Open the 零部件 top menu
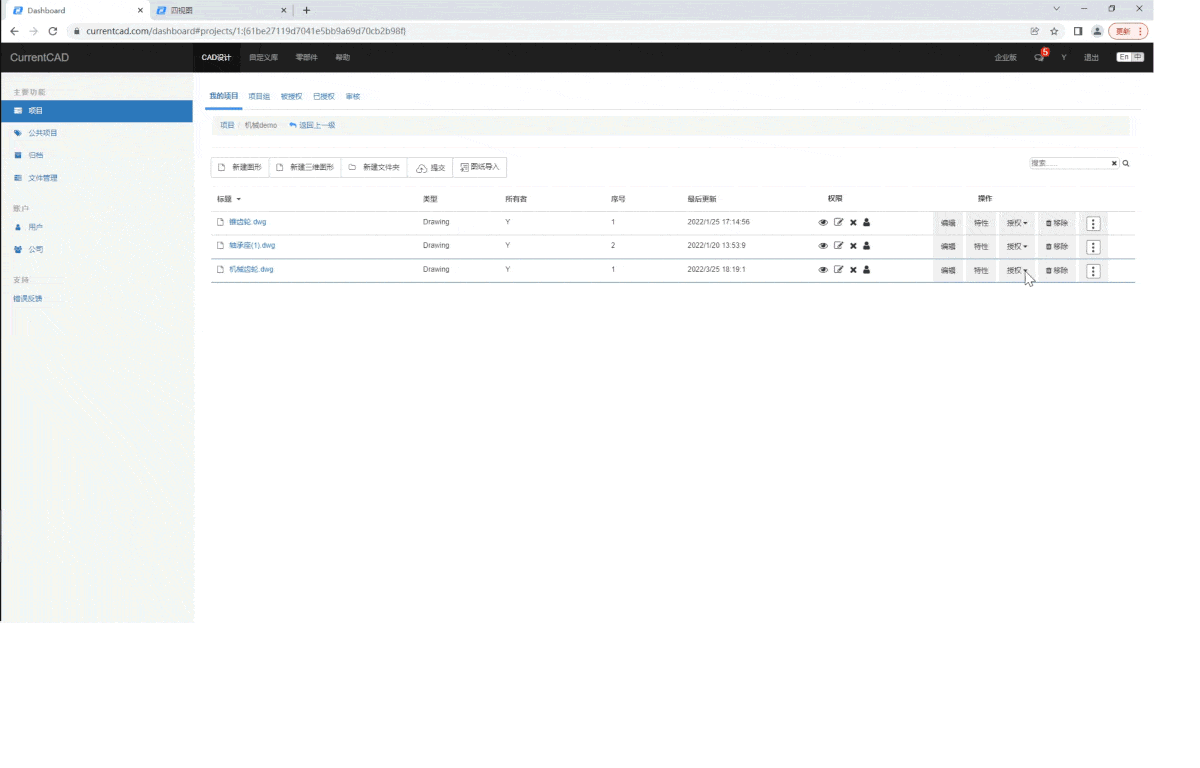Viewport: 1200px width, 768px height. tap(306, 57)
